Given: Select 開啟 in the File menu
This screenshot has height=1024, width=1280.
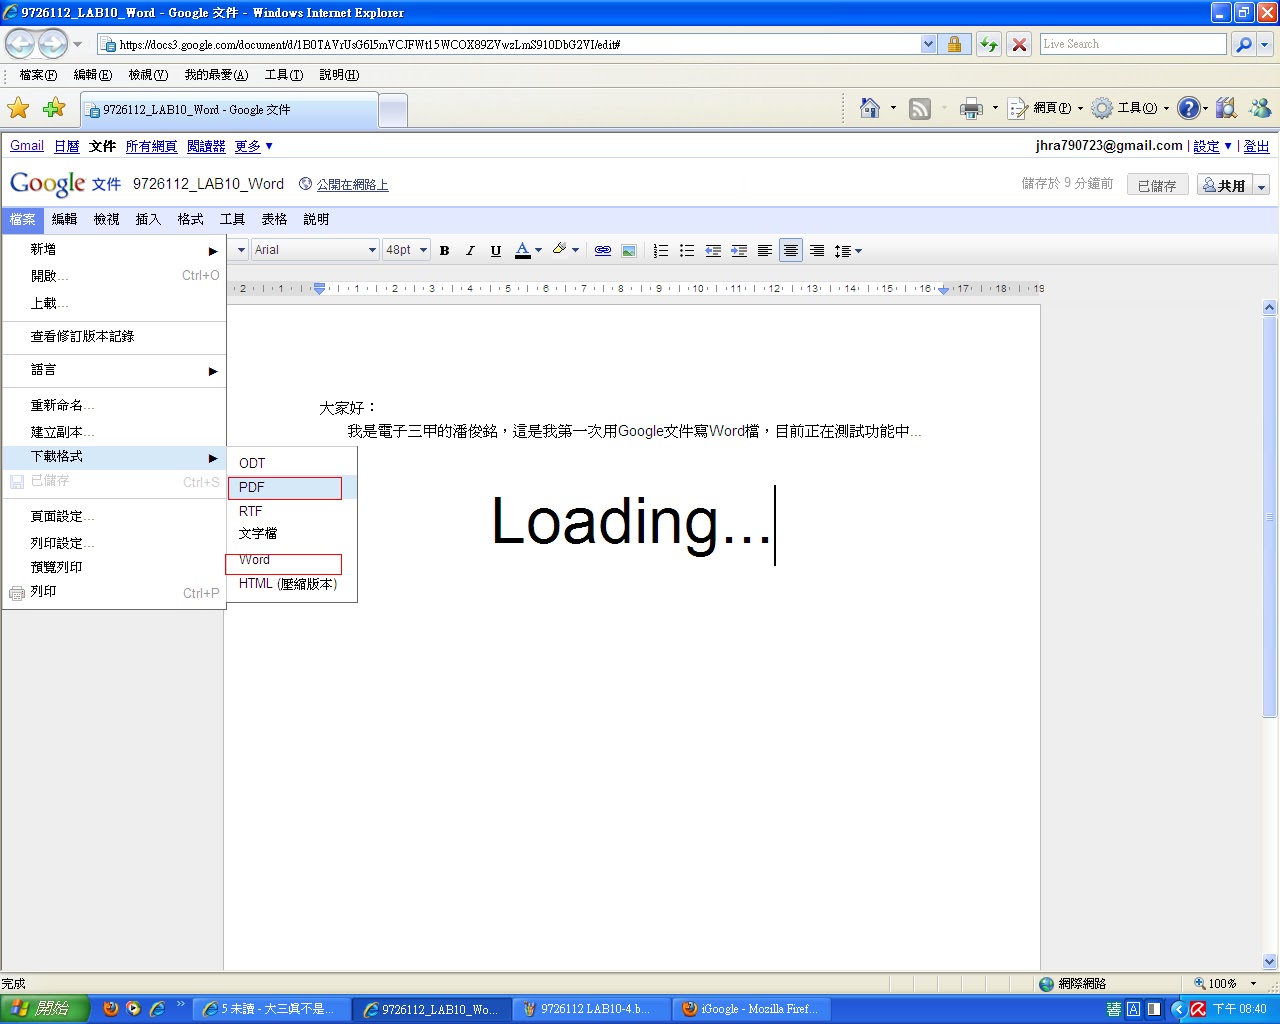Looking at the screenshot, I should click(x=114, y=276).
